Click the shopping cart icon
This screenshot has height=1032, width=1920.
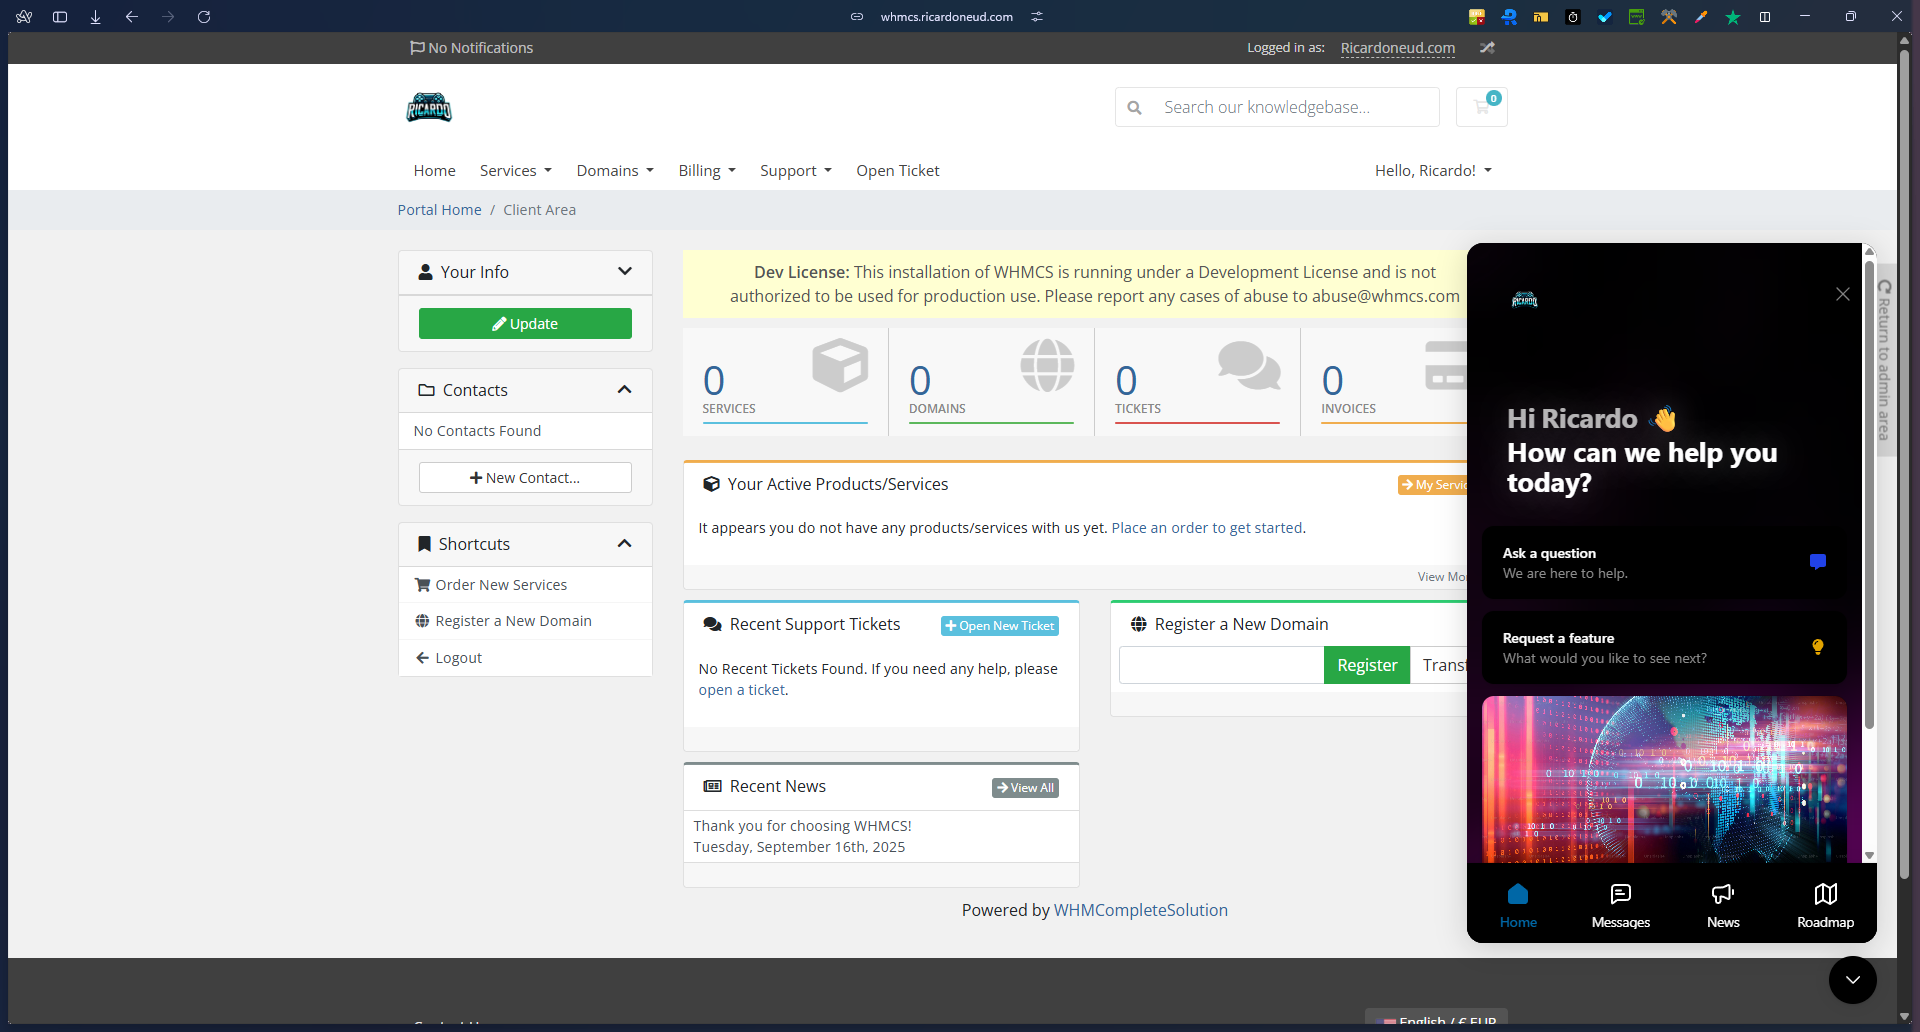[1481, 107]
